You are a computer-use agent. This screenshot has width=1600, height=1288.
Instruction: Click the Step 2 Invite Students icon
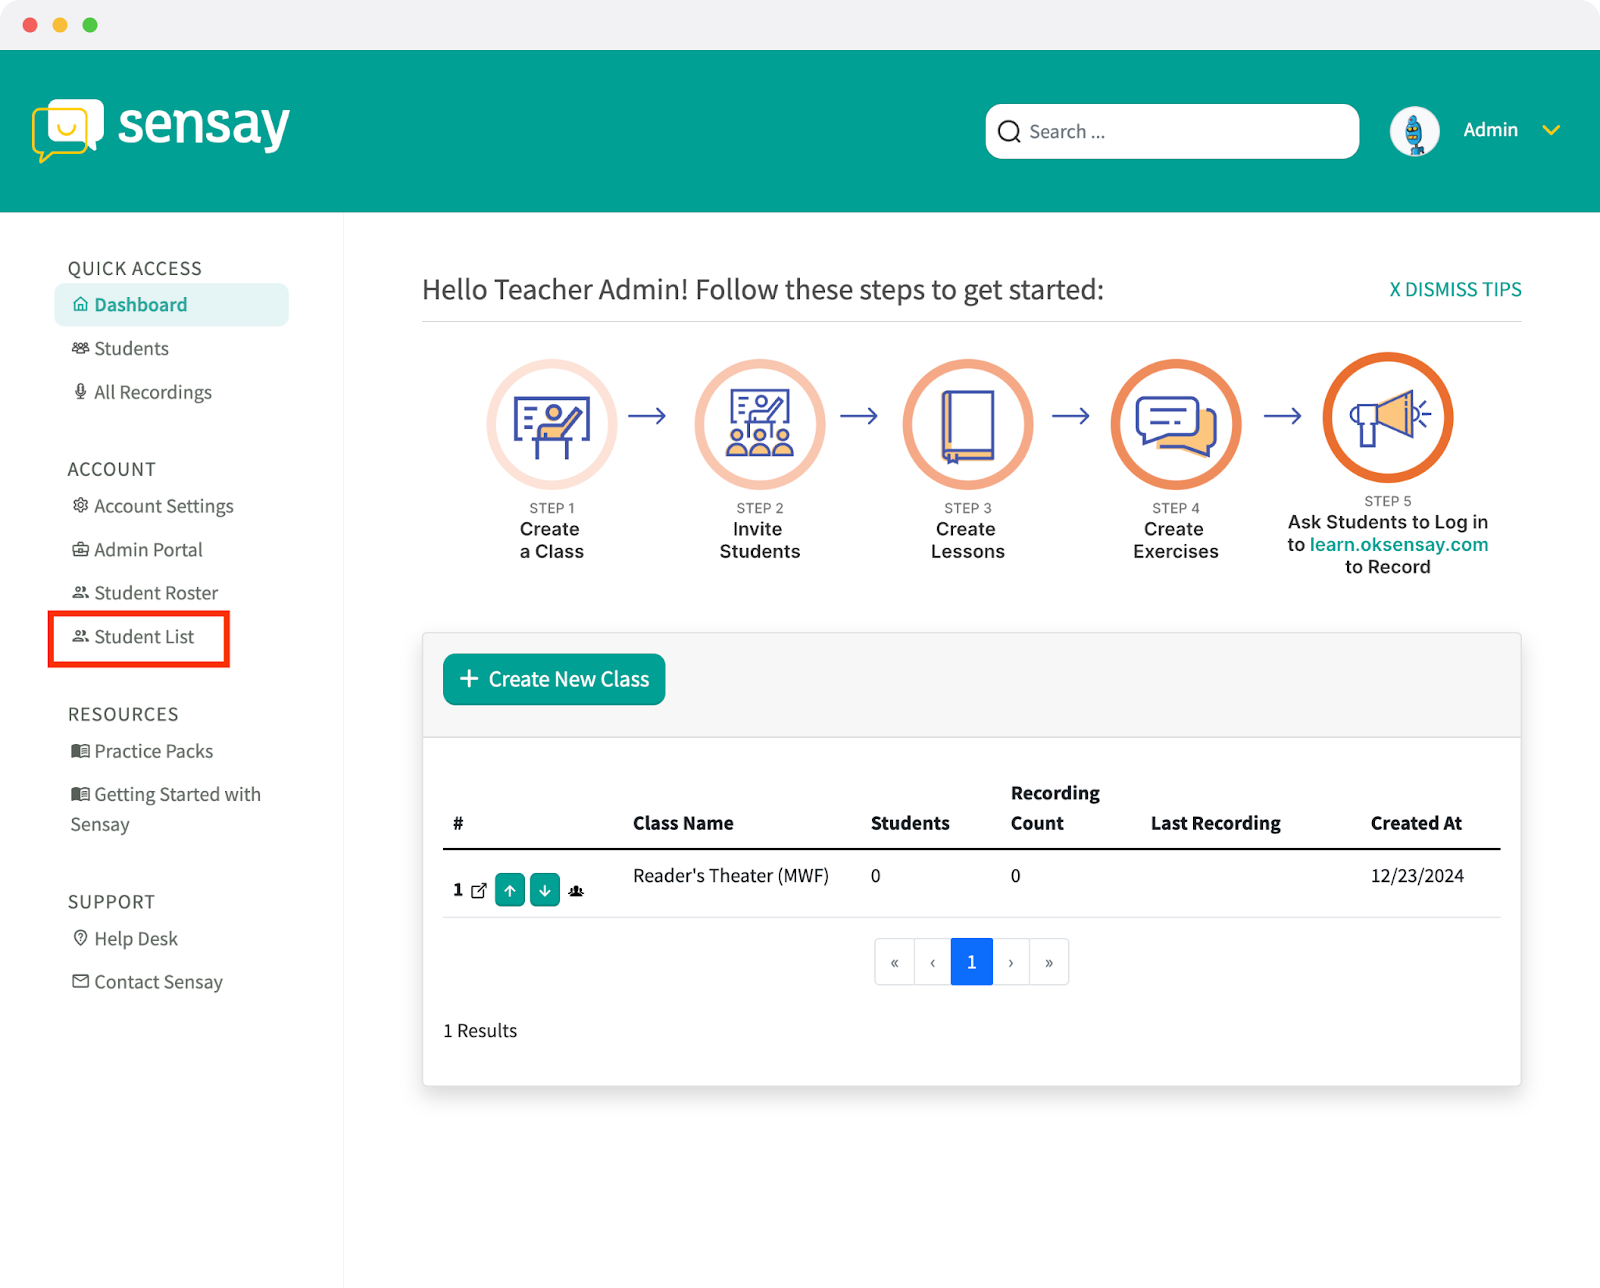(760, 424)
